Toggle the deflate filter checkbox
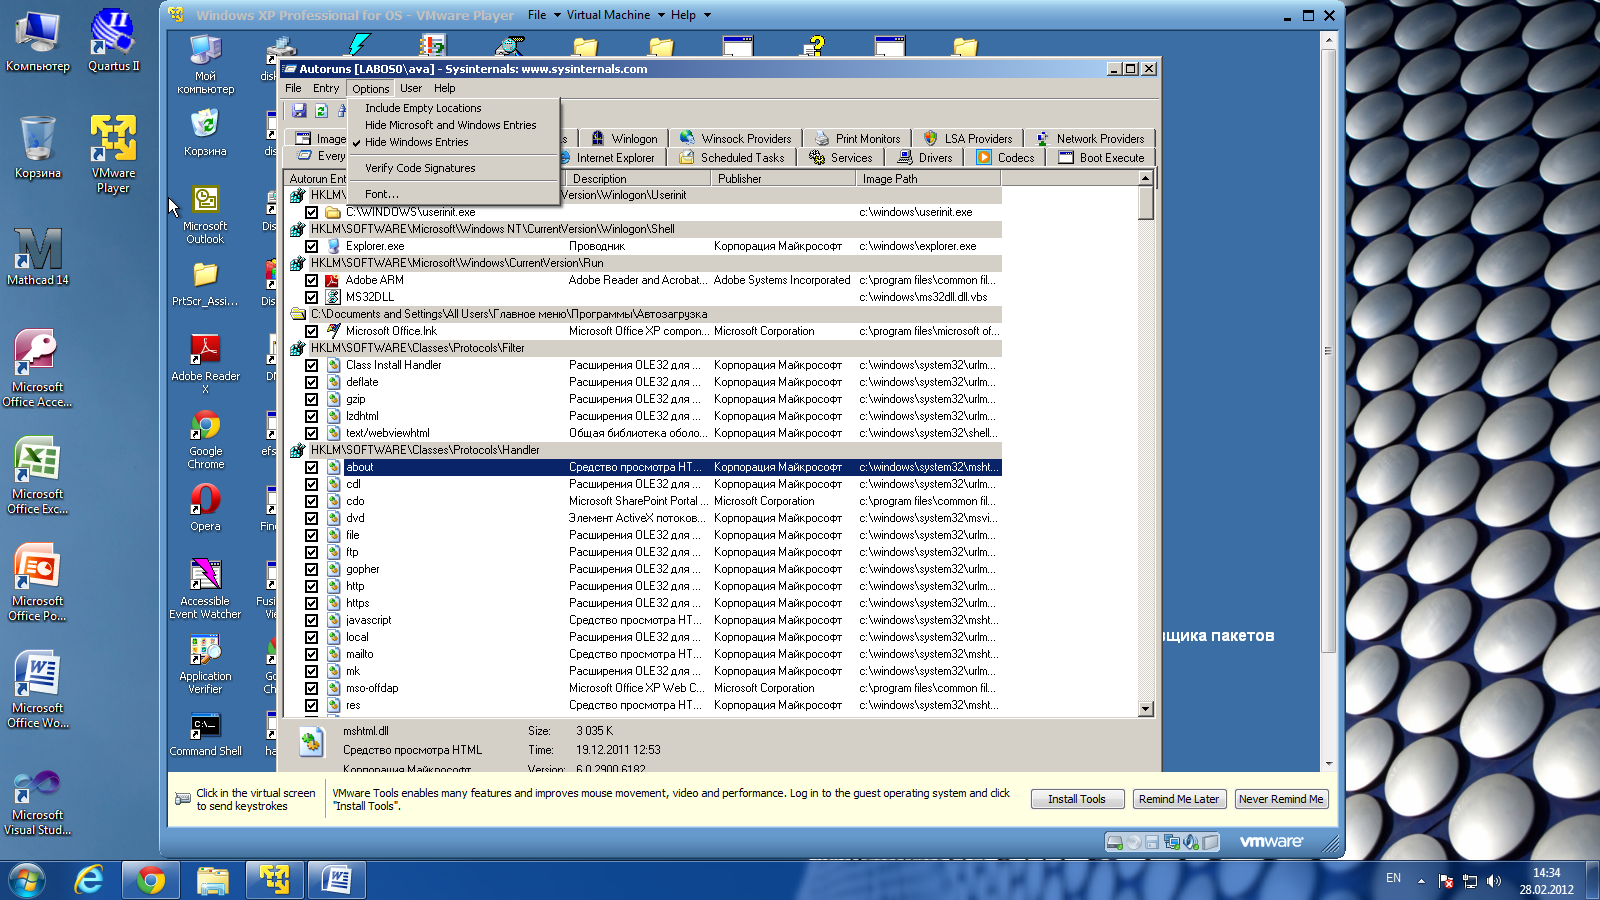The width and height of the screenshot is (1600, 900). [x=312, y=383]
